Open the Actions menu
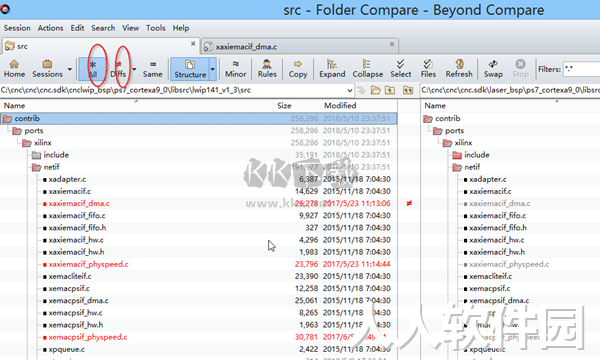This screenshot has height=360, width=600. (x=50, y=28)
